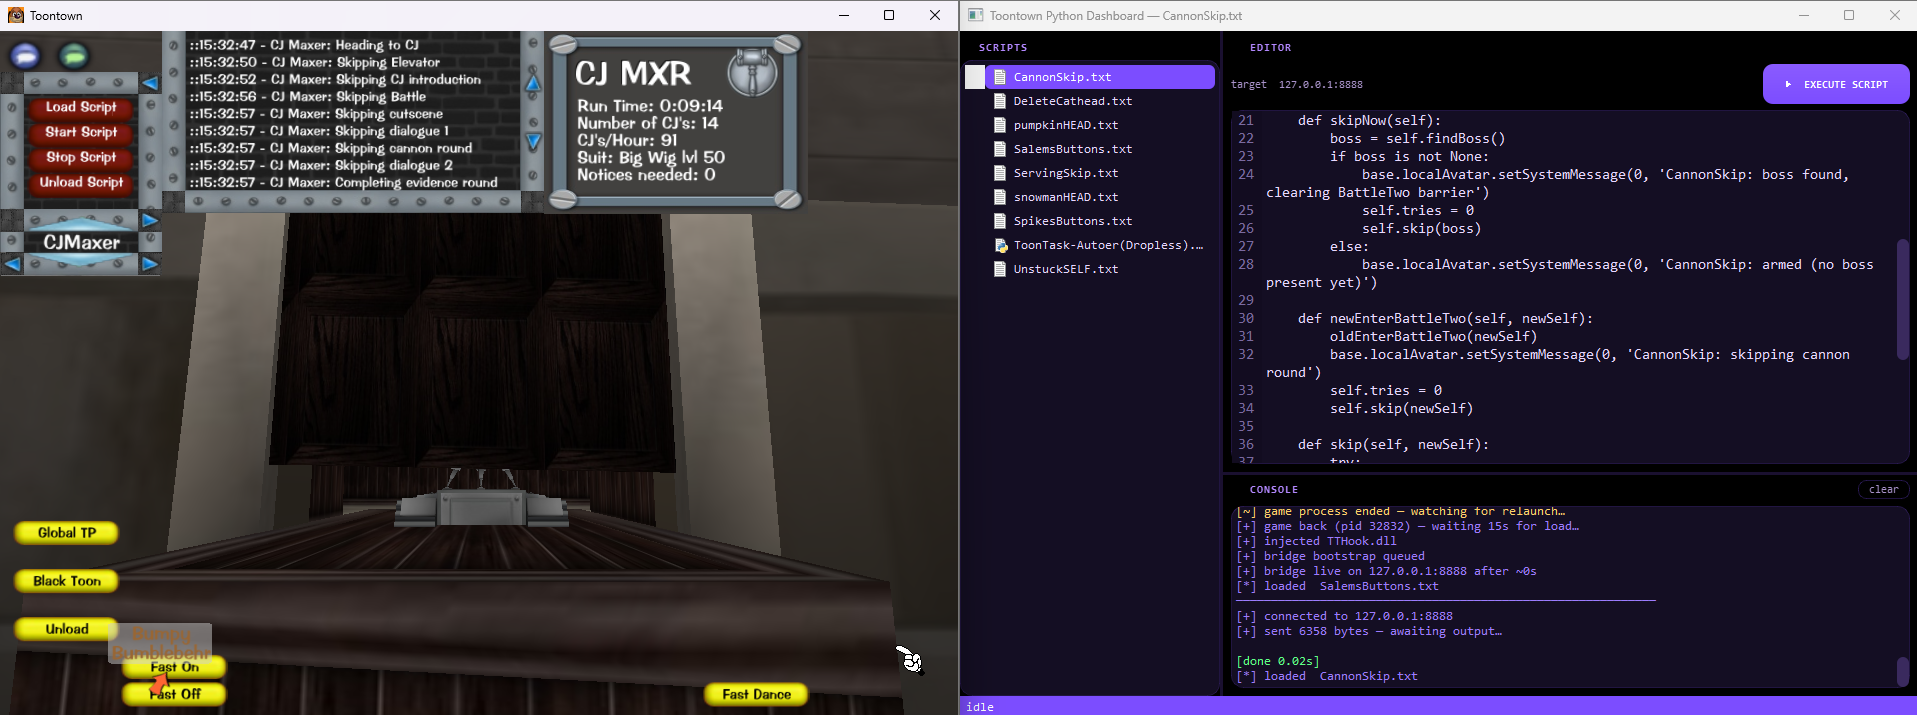Click the clear button in the console
This screenshot has height=715, width=1917.
1883,489
